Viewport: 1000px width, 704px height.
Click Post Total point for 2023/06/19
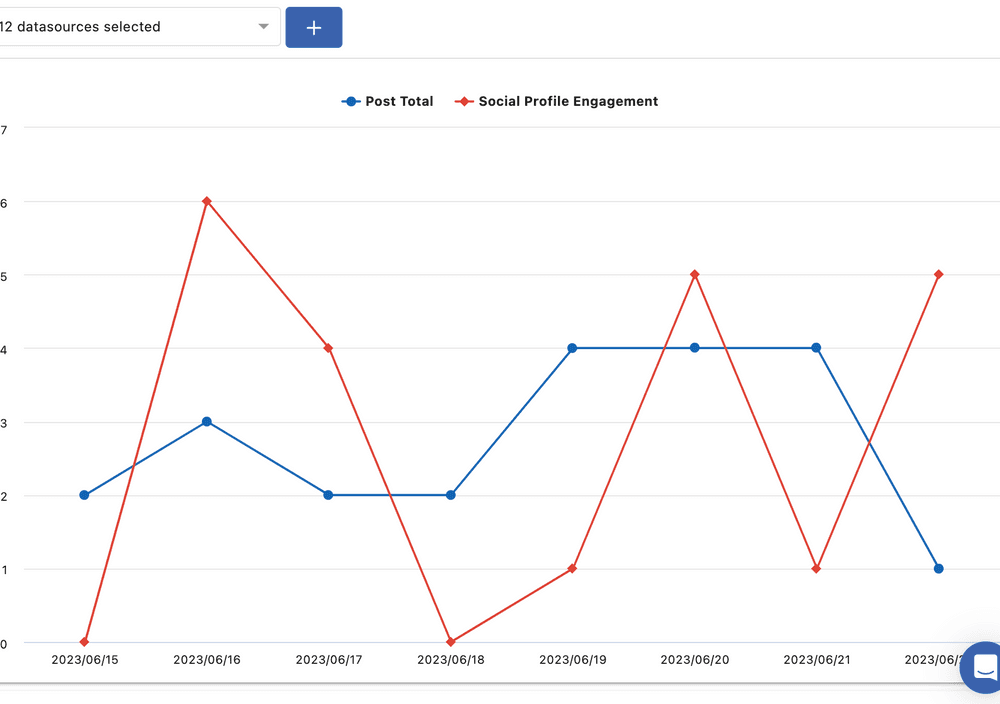point(572,348)
